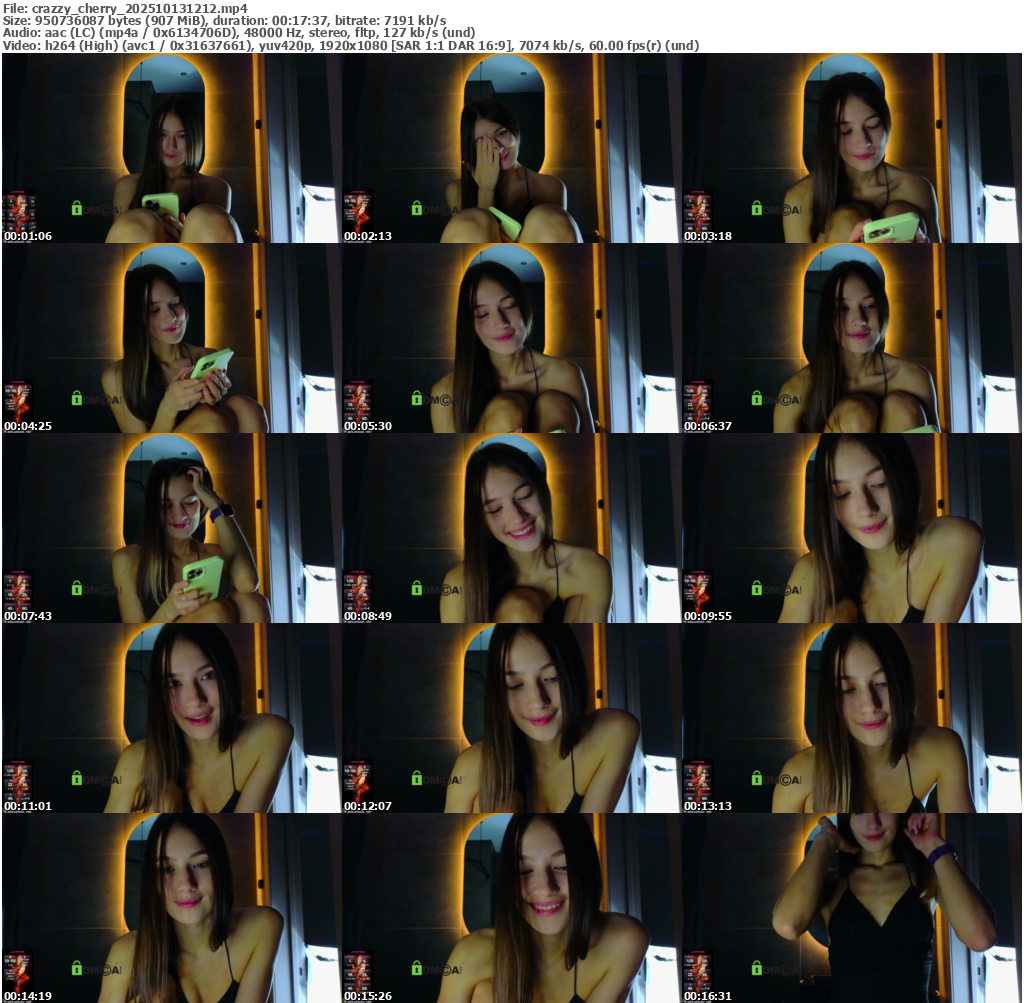Click the timestamp 00:01:06
The image size is (1024, 1003).
[27, 236]
